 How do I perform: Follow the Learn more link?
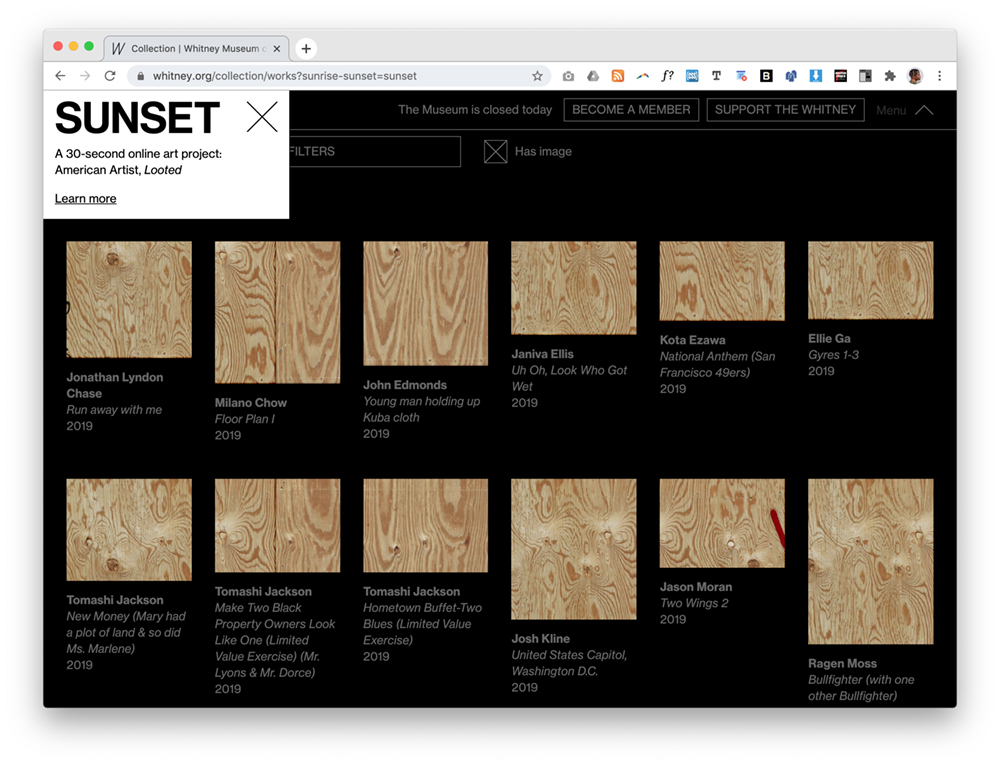pyautogui.click(x=85, y=199)
